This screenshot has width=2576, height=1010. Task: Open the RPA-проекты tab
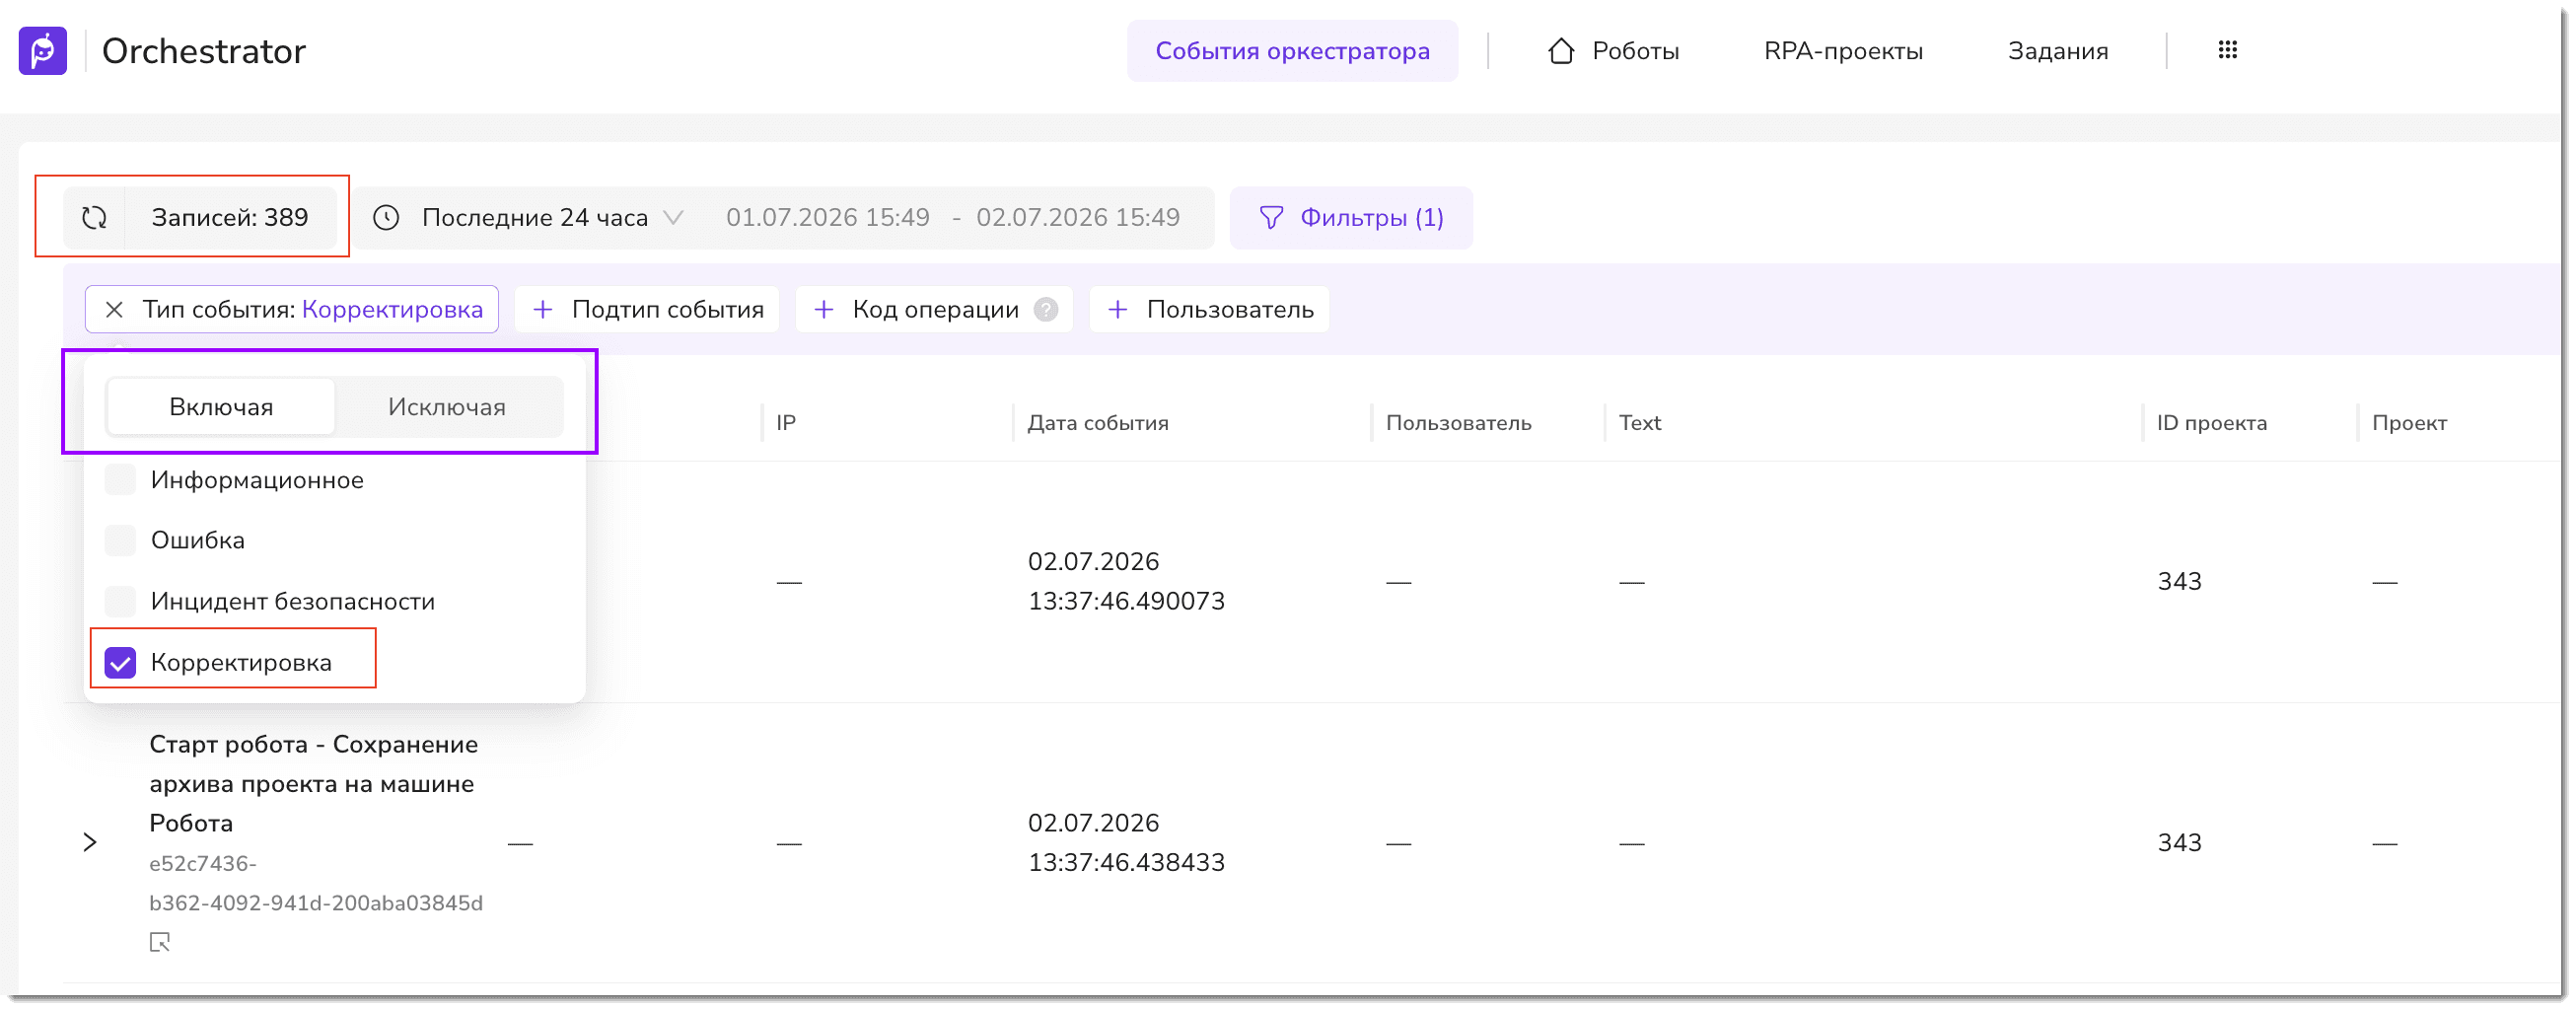point(1843,51)
